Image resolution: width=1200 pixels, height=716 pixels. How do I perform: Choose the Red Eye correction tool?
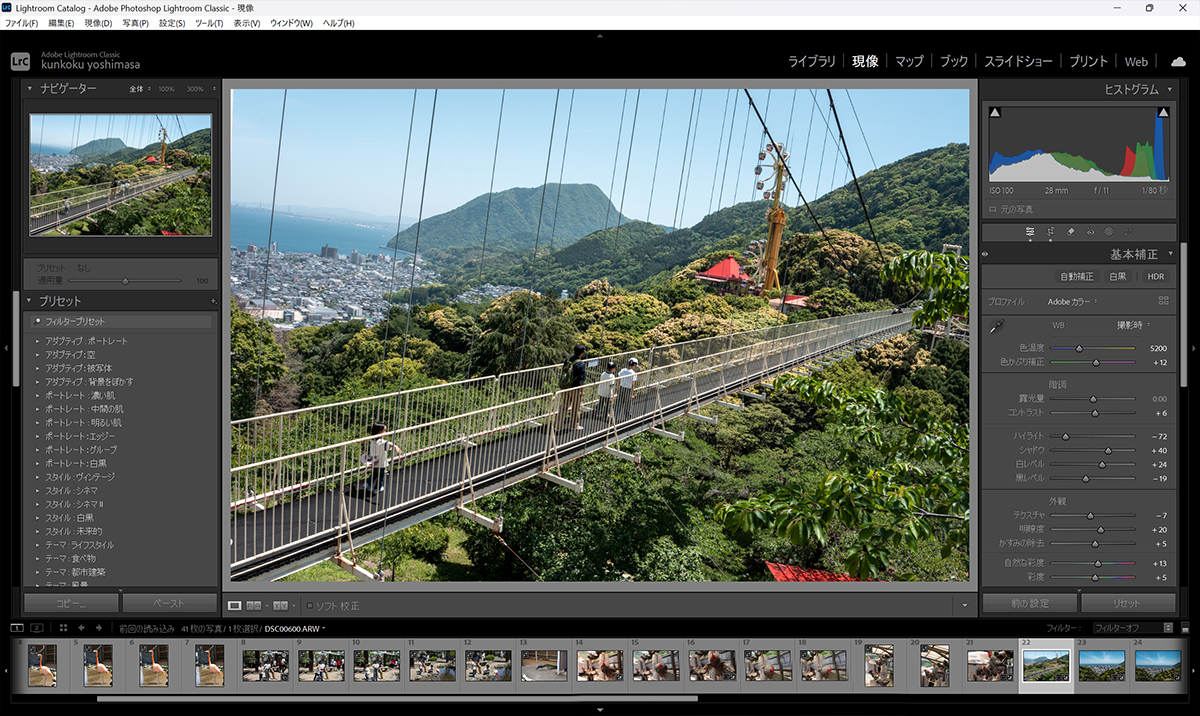tap(1090, 231)
